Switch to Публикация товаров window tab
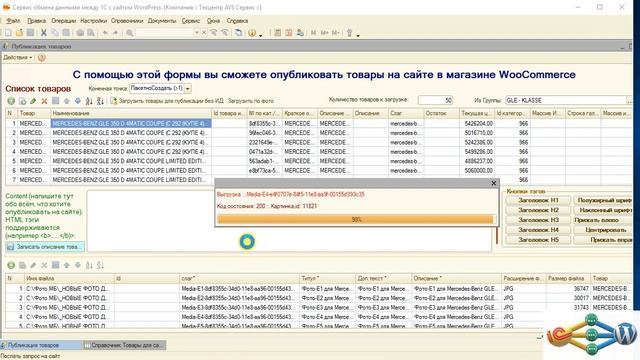Viewport: 640px width, 360px height. [x=41, y=345]
